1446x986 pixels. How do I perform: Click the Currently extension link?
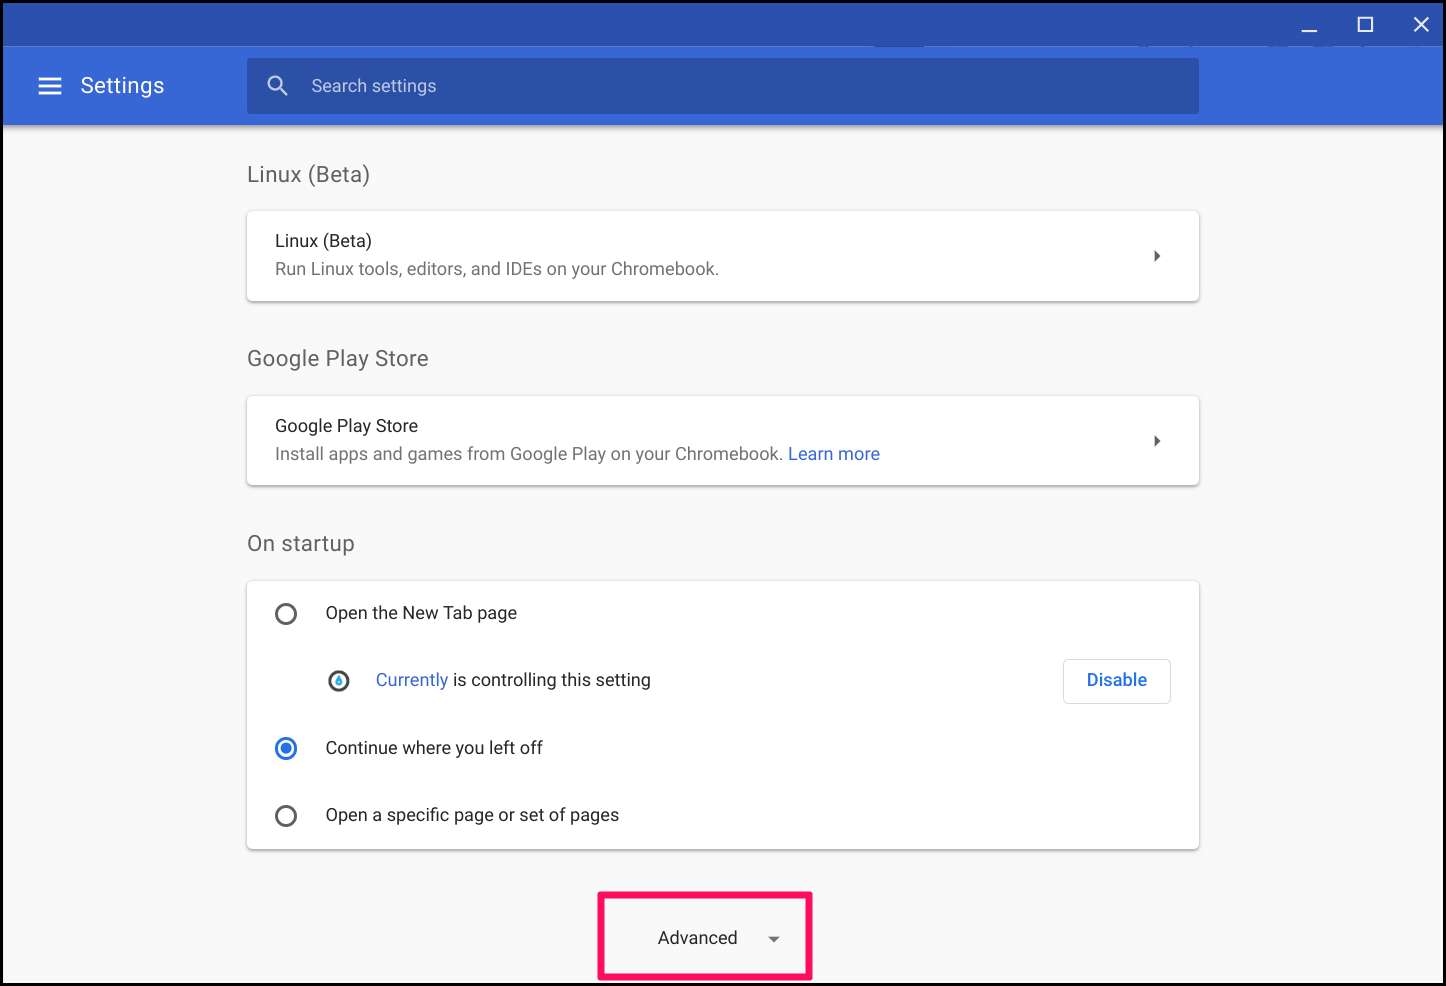click(x=411, y=680)
